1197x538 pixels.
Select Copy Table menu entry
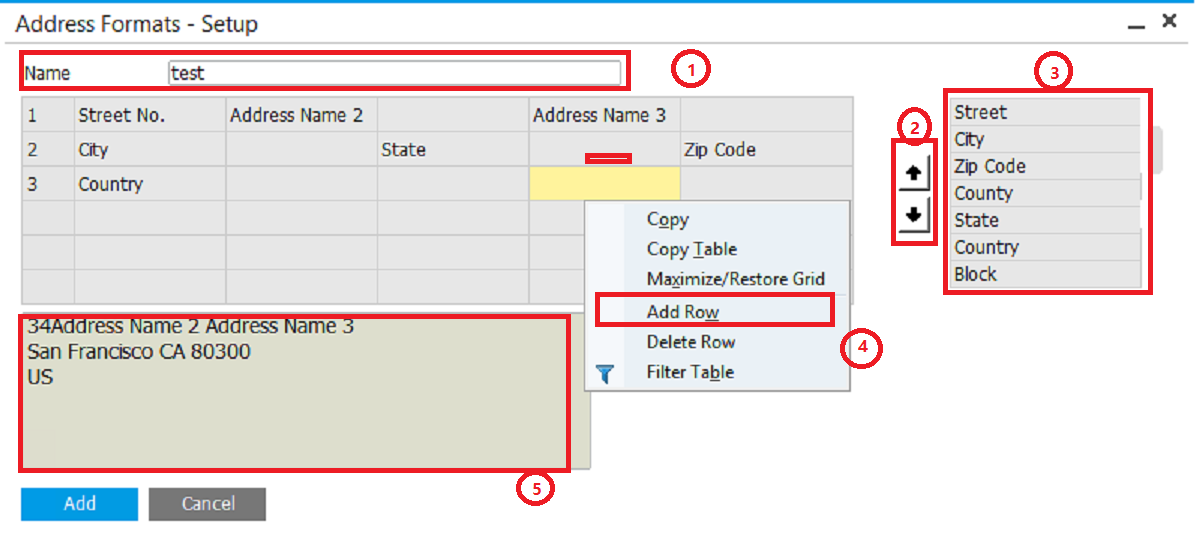point(691,250)
